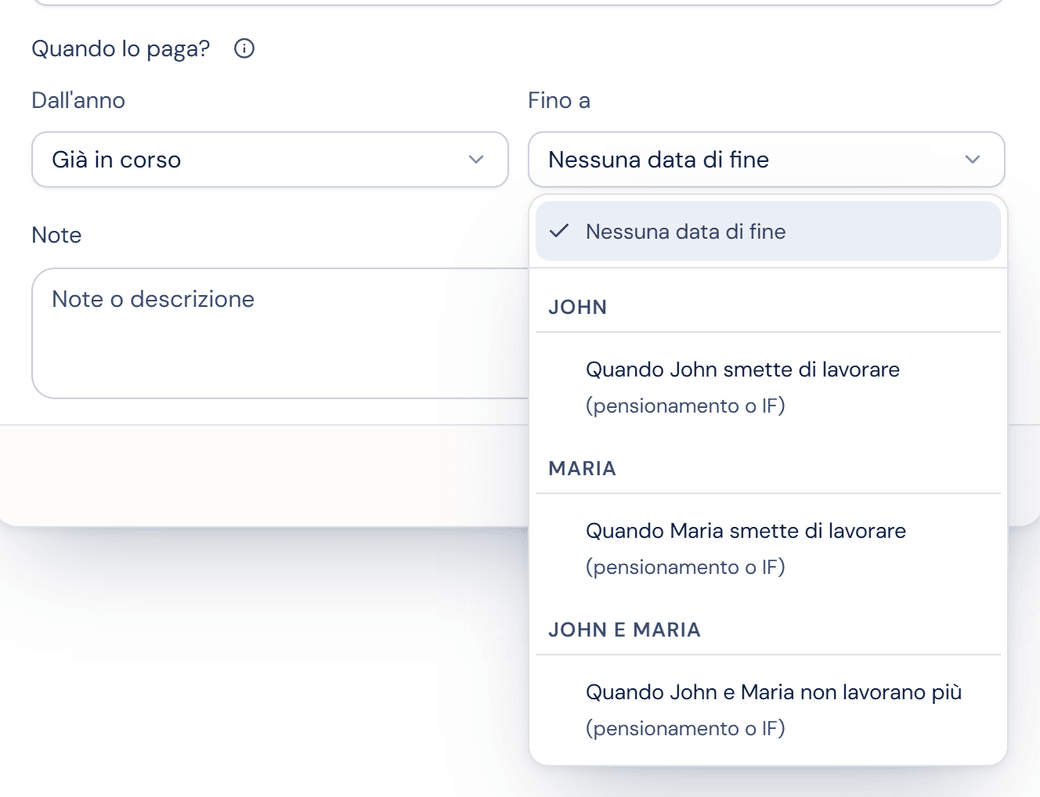Screen dimensions: 1040x797
Task: Click the info icon next to Quando lo paga?
Action: pyautogui.click(x=244, y=48)
